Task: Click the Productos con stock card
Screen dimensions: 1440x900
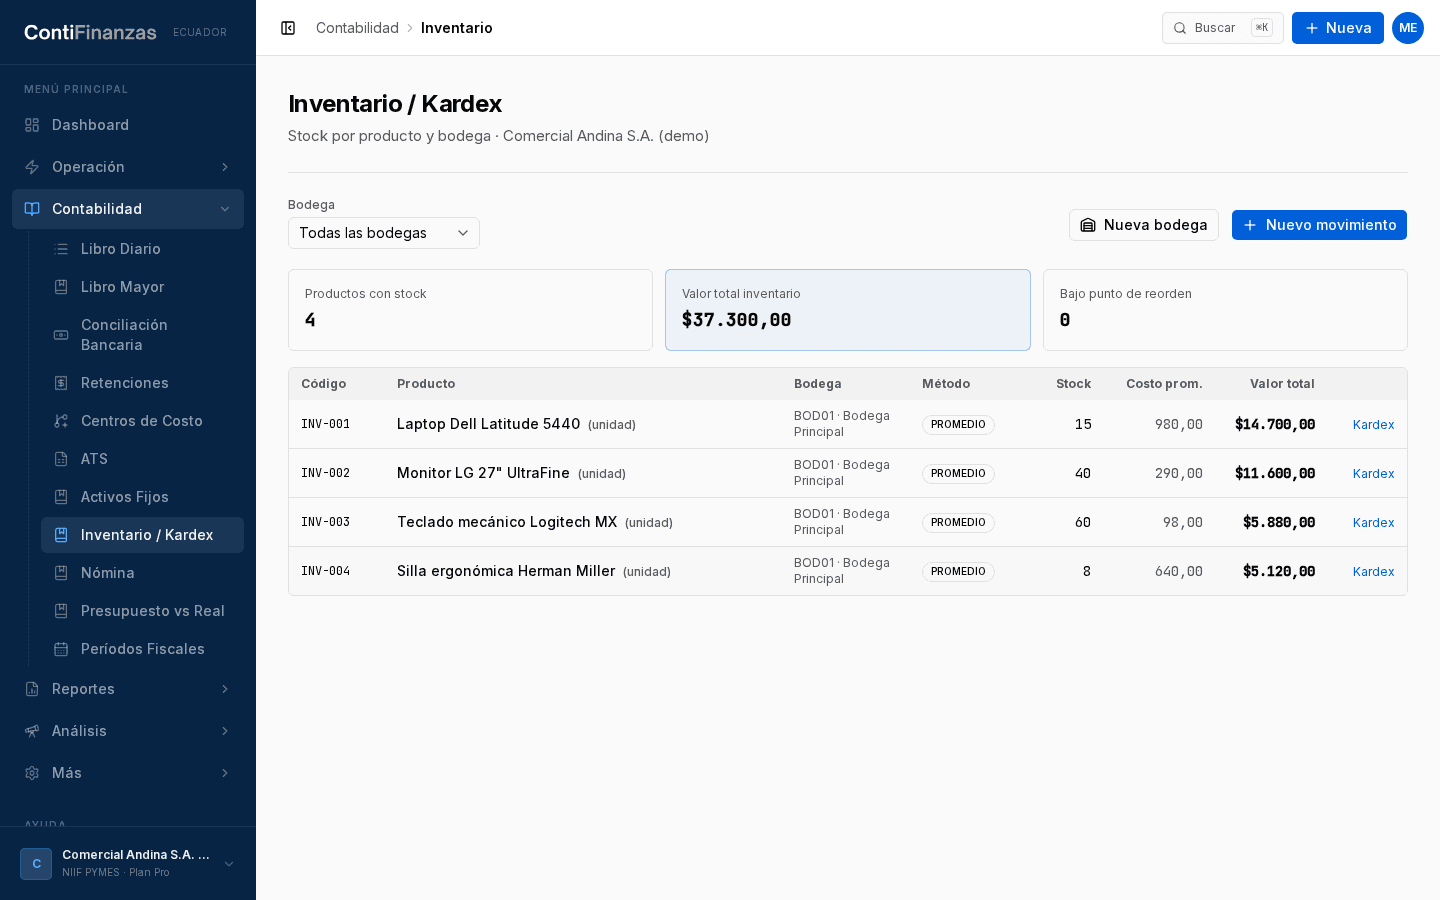Action: [x=470, y=310]
